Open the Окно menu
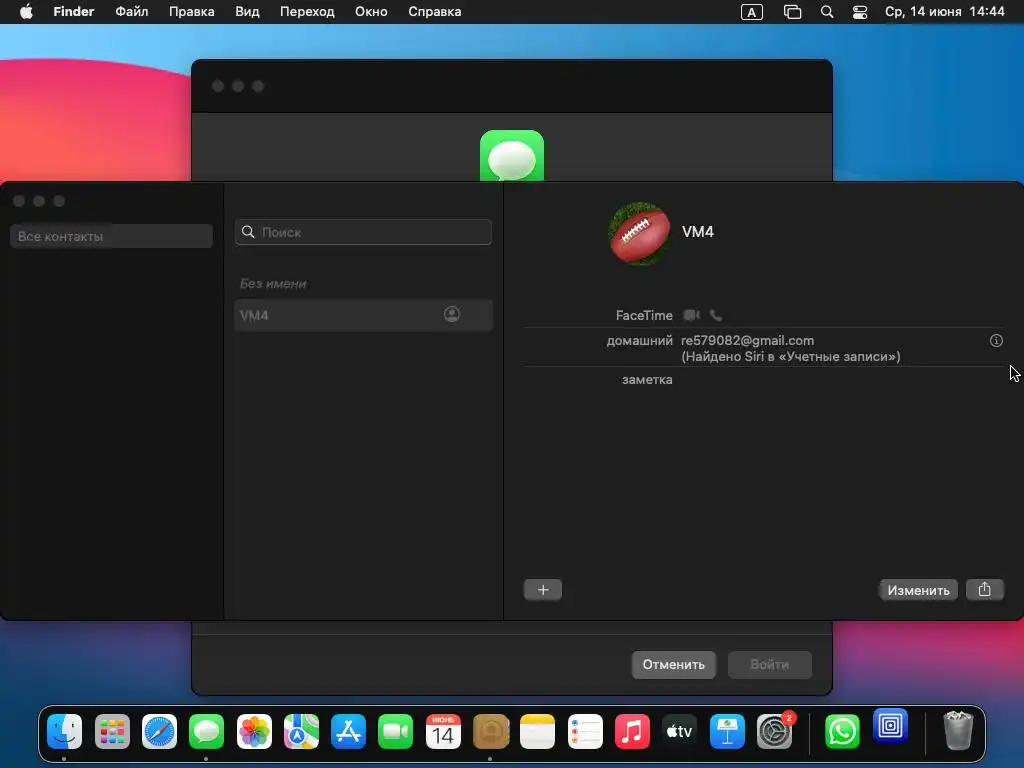The image size is (1024, 768). click(x=371, y=12)
